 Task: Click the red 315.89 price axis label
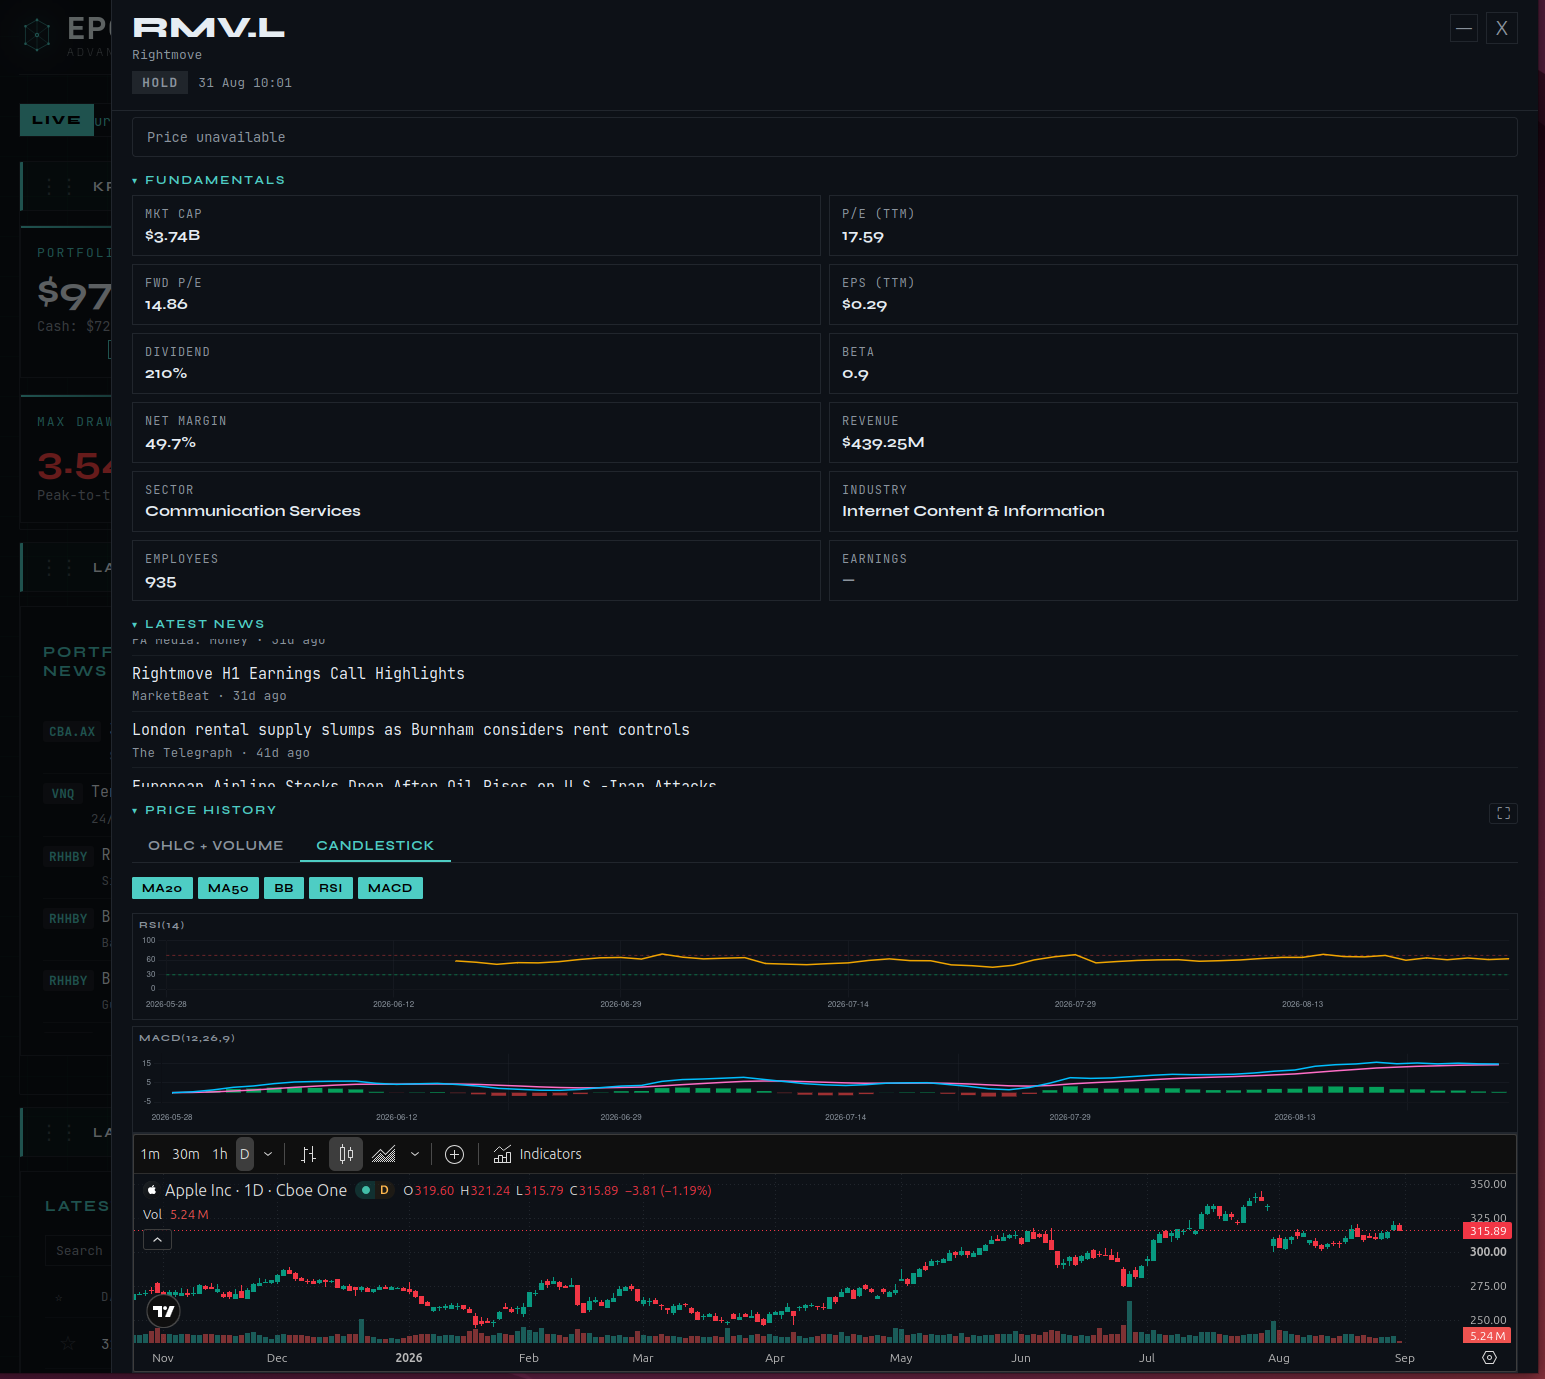(x=1487, y=1231)
